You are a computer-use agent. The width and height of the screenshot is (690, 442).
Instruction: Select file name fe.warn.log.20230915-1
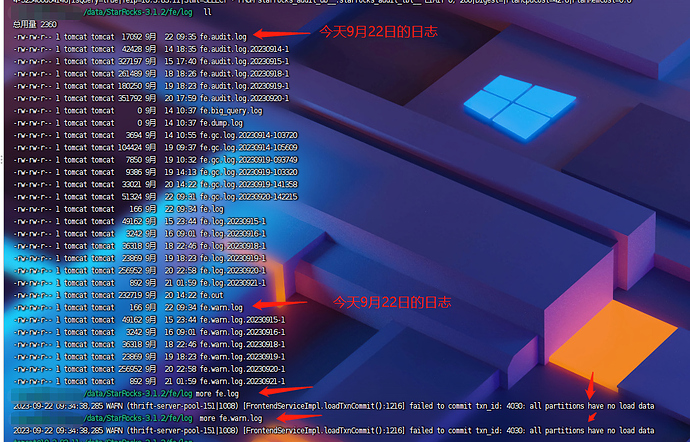[x=242, y=320]
